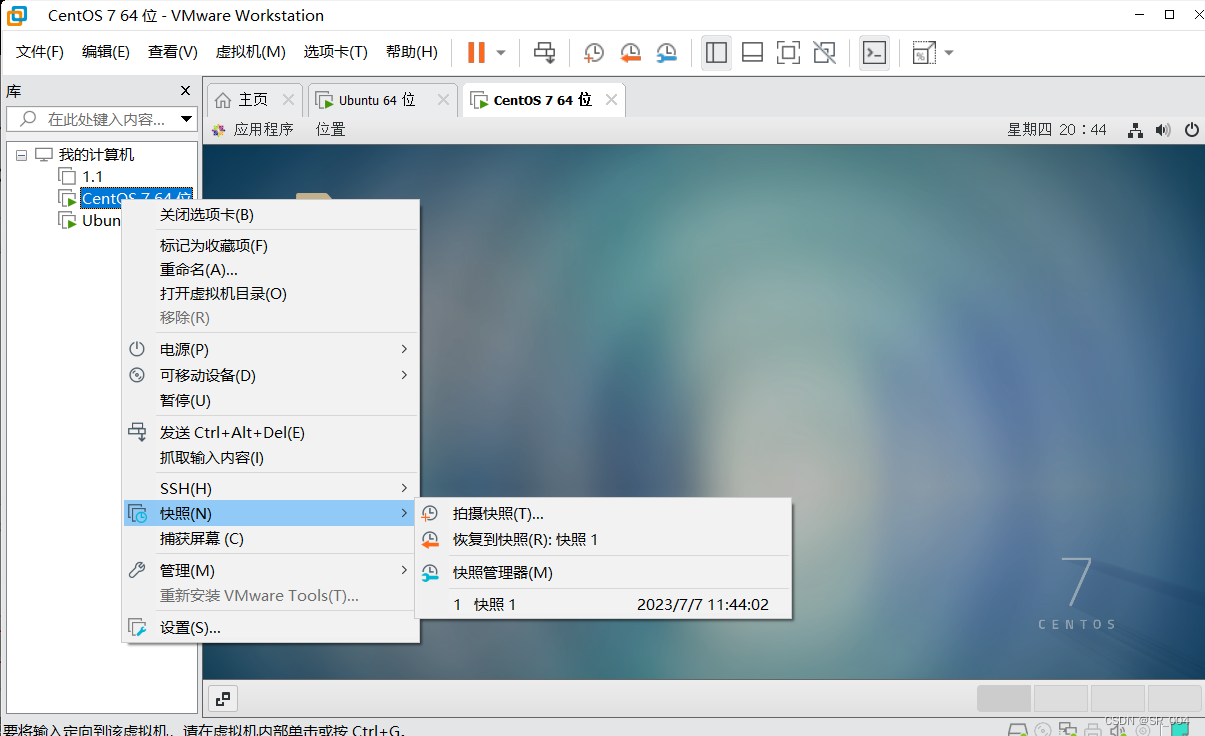The height and width of the screenshot is (736, 1205).
Task: Close the 库 library panel
Action: coord(185,91)
